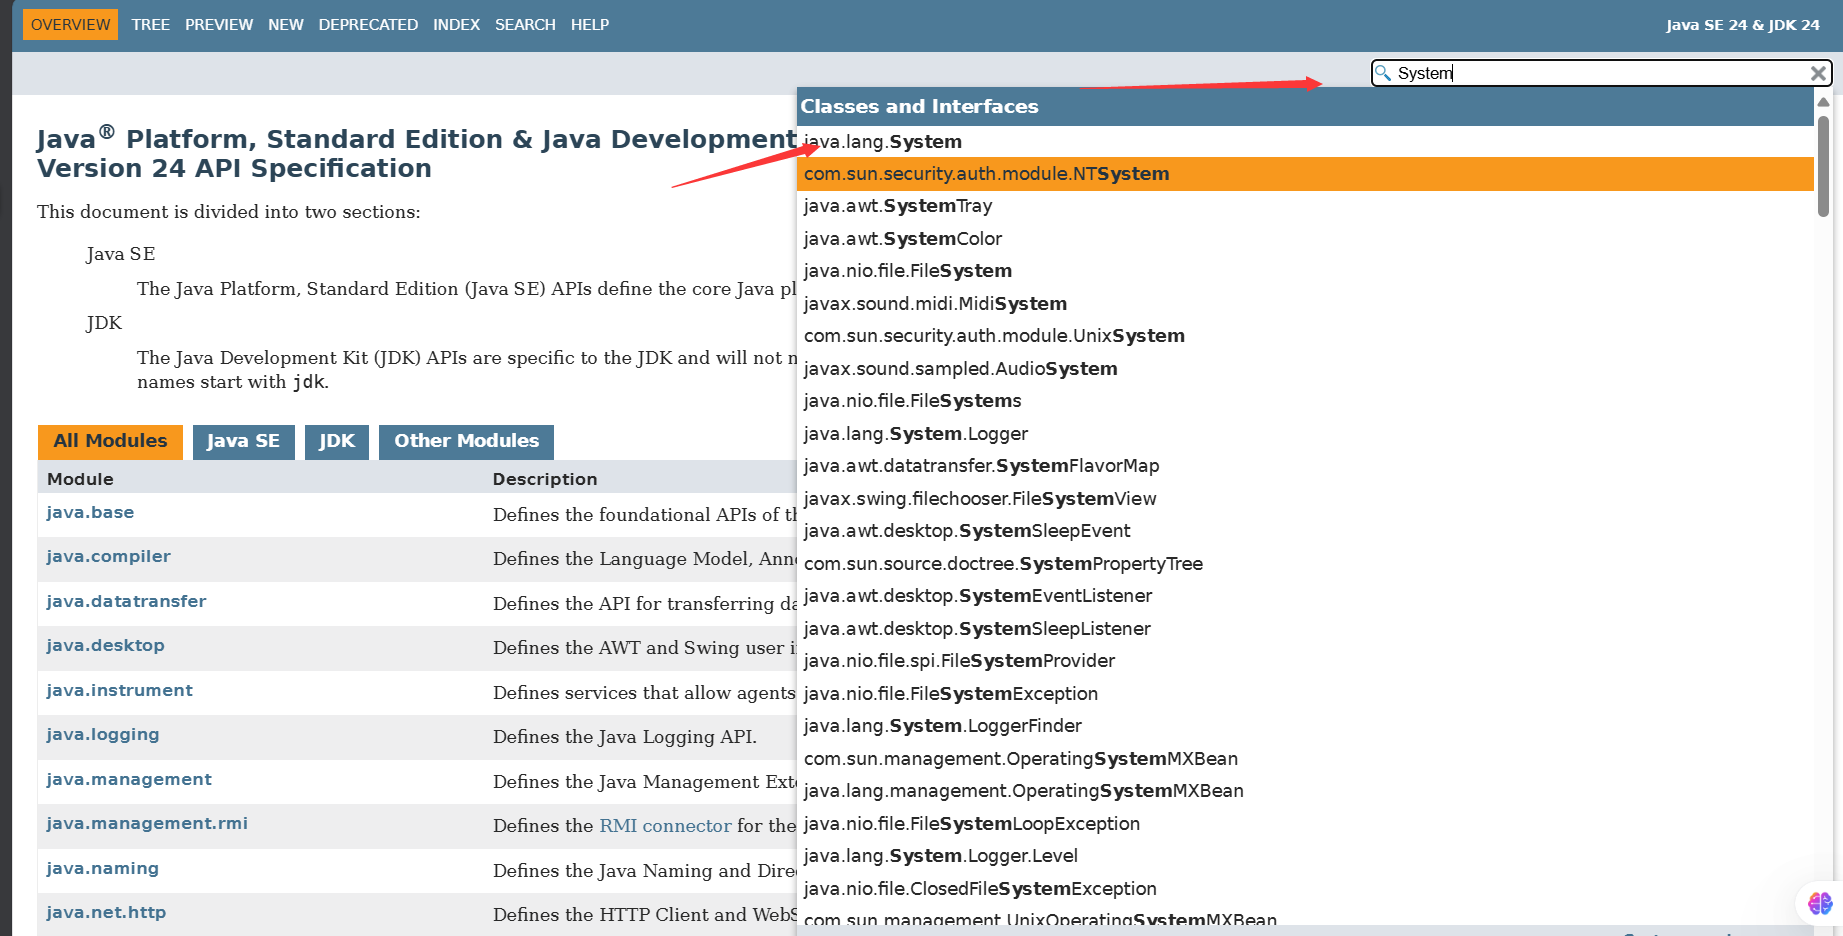Choose java.nio.file.FileSystems result
This screenshot has width=1843, height=936.
click(x=1305, y=401)
